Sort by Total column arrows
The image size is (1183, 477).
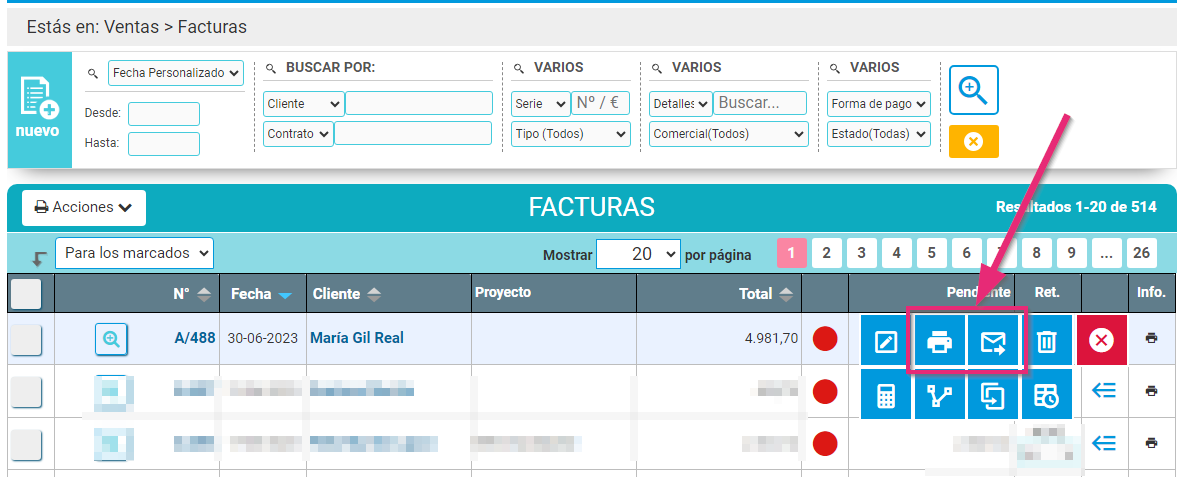tap(786, 295)
